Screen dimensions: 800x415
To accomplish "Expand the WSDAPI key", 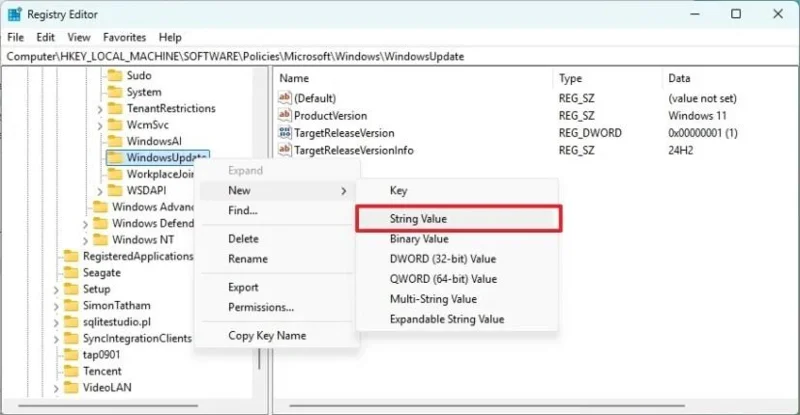I will coord(100,191).
